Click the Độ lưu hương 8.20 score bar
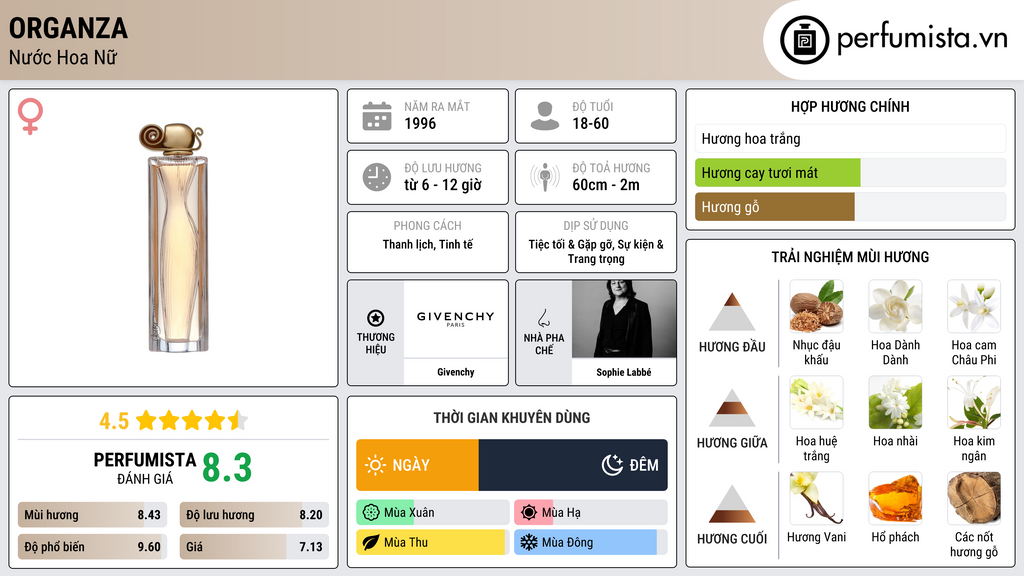 pyautogui.click(x=254, y=515)
